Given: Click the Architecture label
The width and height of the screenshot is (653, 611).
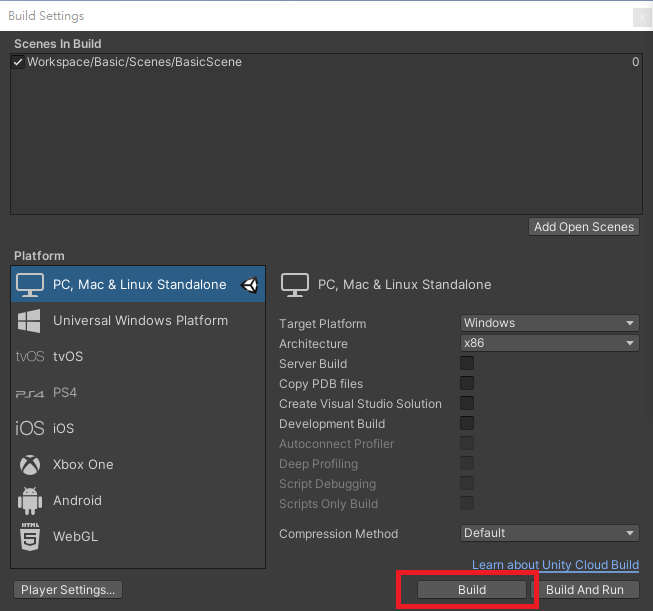Looking at the screenshot, I should click(313, 344).
